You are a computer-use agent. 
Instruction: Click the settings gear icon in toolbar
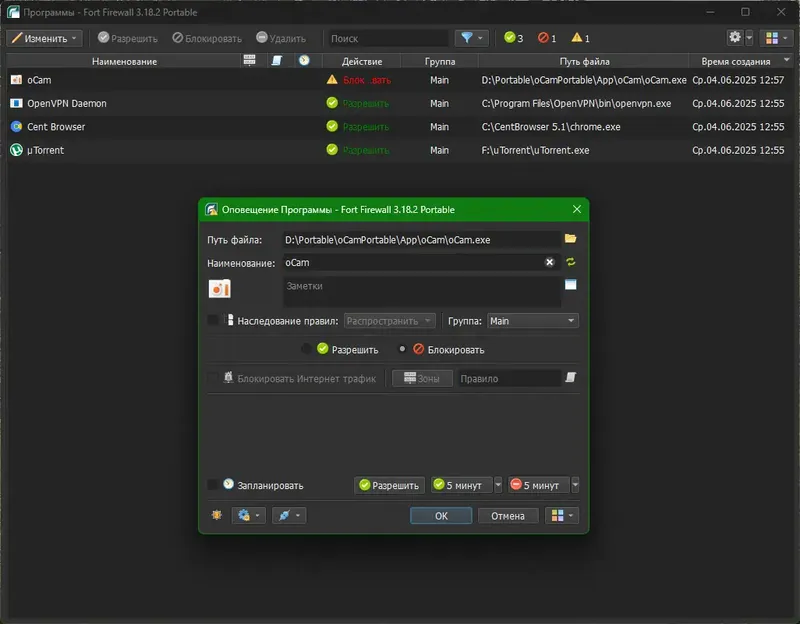(735, 37)
